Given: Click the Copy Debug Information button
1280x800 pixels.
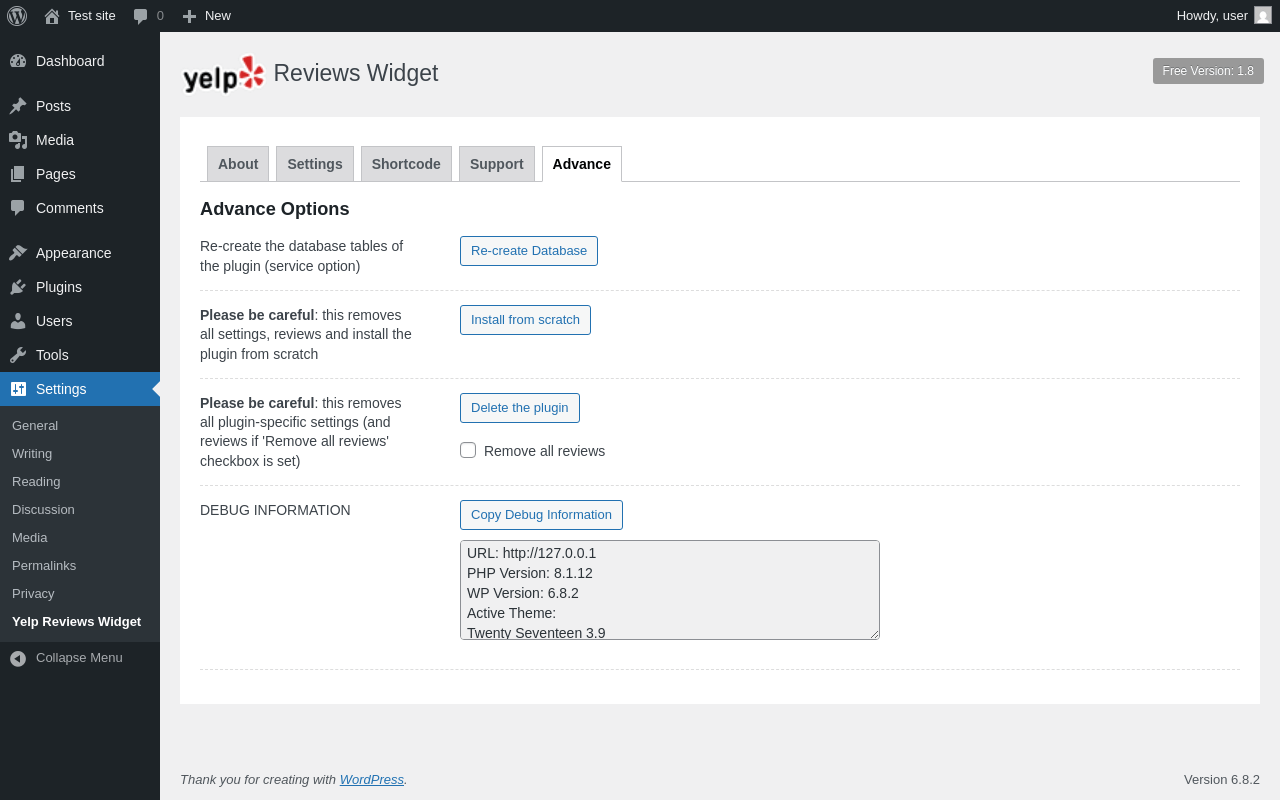Looking at the screenshot, I should (541, 515).
